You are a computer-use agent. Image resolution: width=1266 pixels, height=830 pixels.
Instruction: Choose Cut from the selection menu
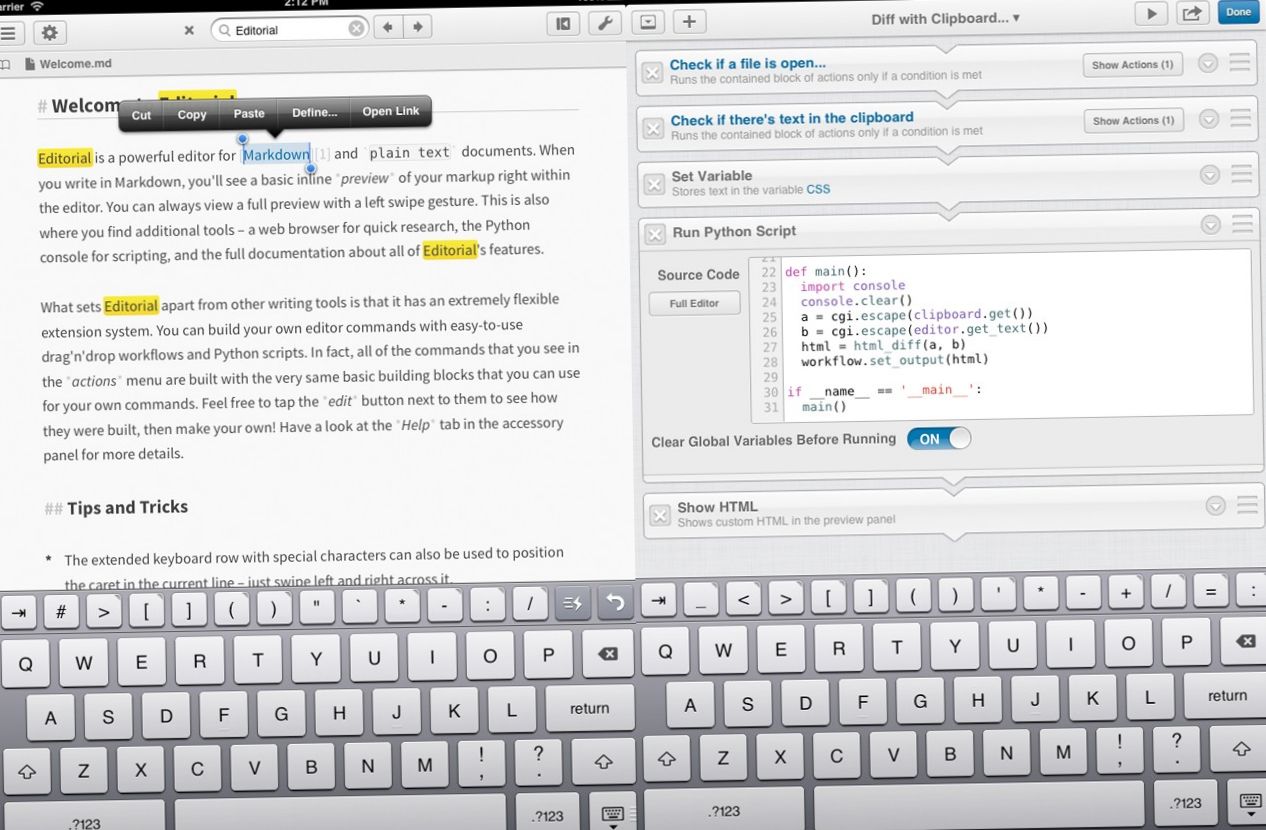141,115
